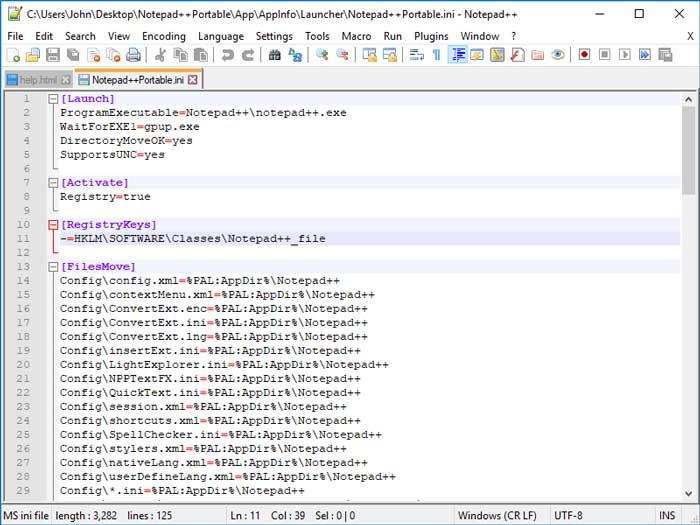Open the ? help menu
Screen dimensions: 700x525
coord(513,36)
